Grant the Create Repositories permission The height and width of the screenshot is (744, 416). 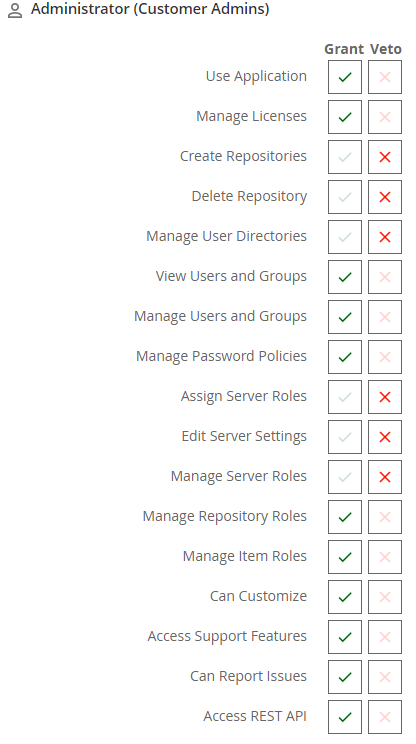point(345,157)
